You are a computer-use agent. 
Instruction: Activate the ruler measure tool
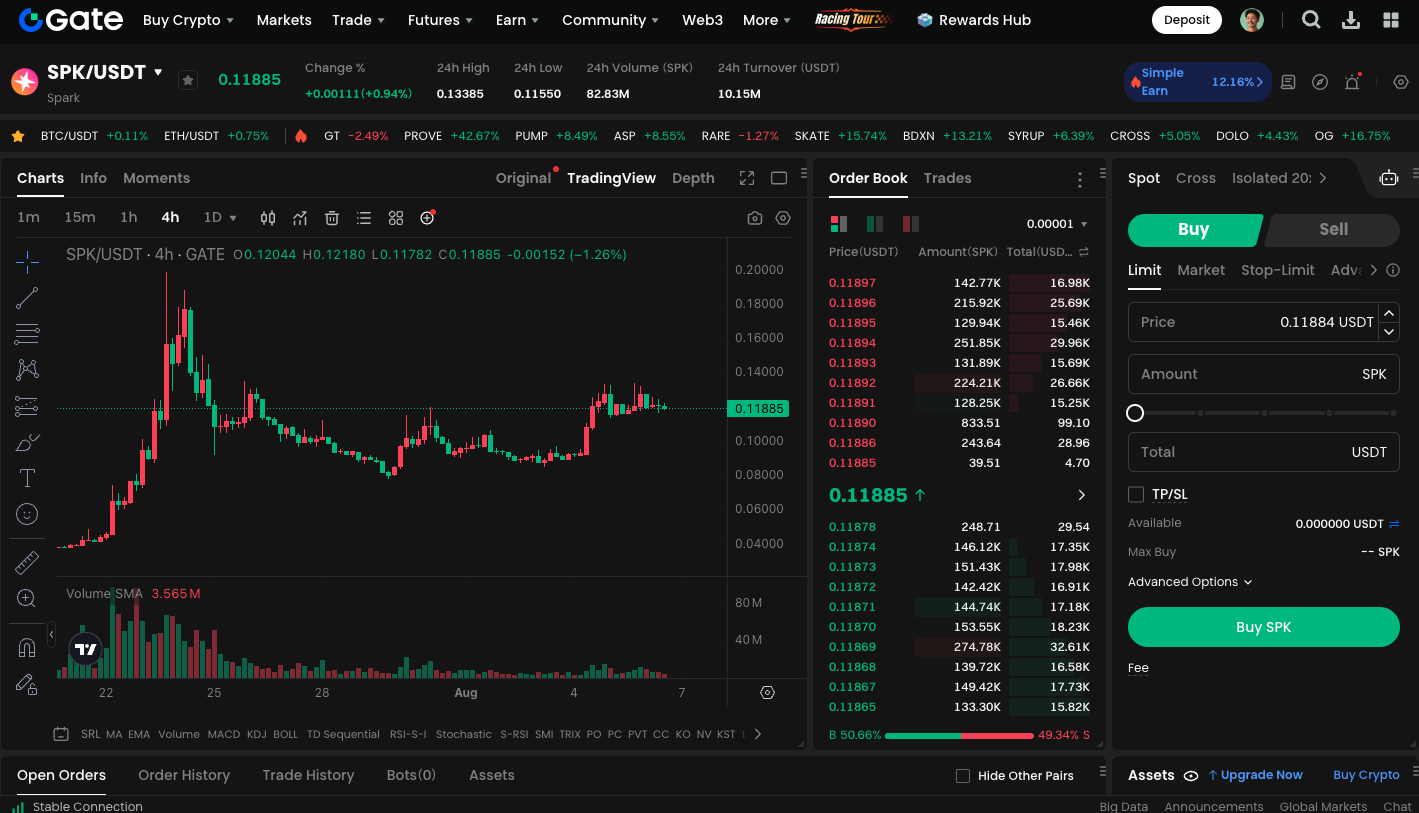tap(27, 563)
